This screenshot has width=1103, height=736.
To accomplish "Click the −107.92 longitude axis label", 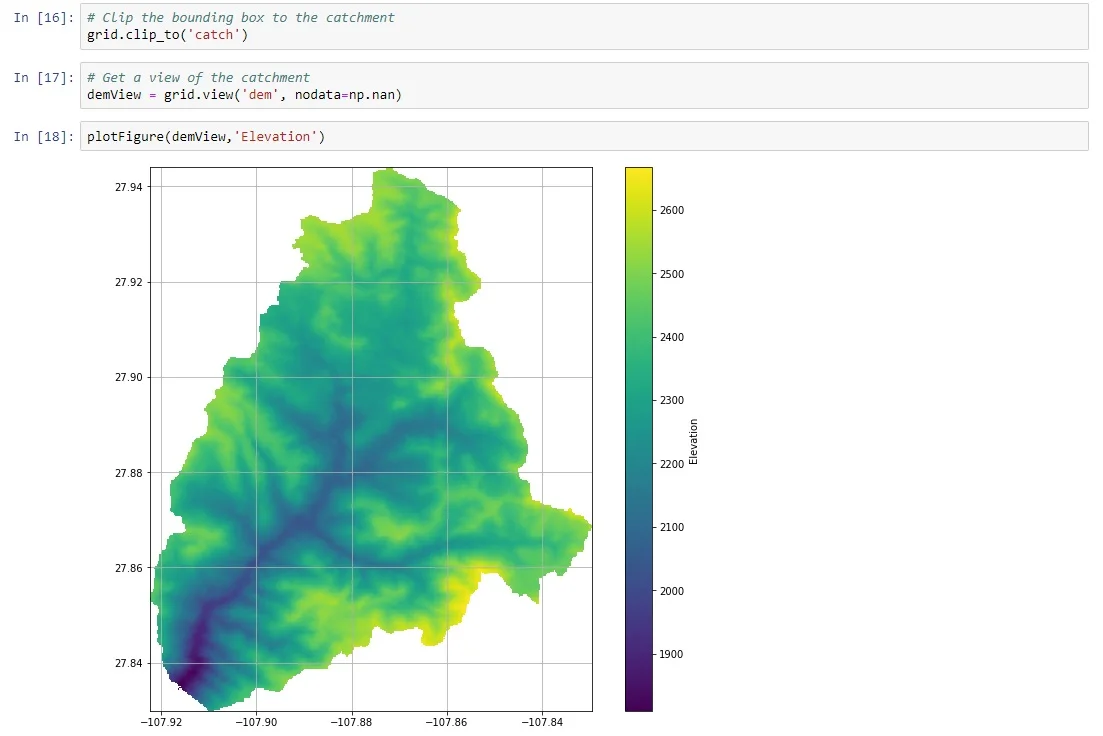I will [161, 722].
